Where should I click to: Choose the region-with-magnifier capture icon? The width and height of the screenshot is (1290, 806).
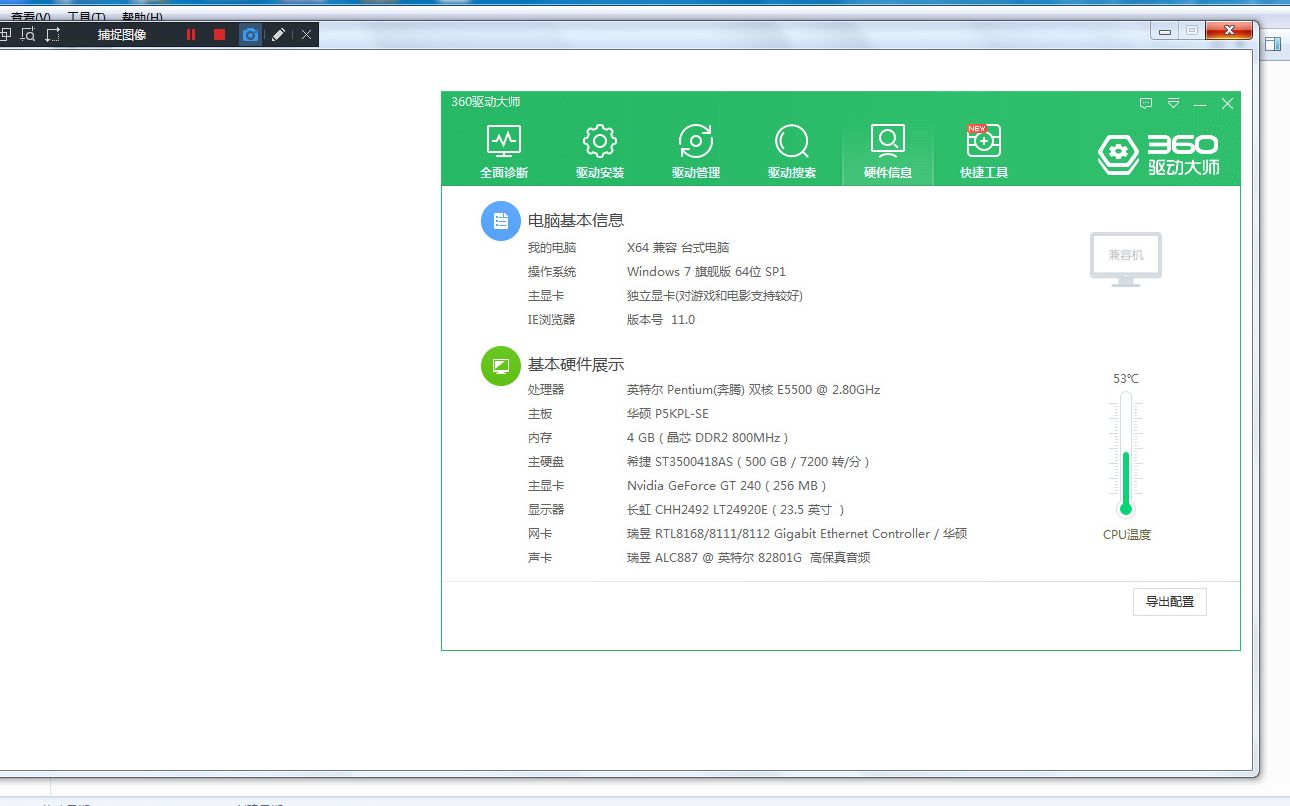(x=28, y=34)
